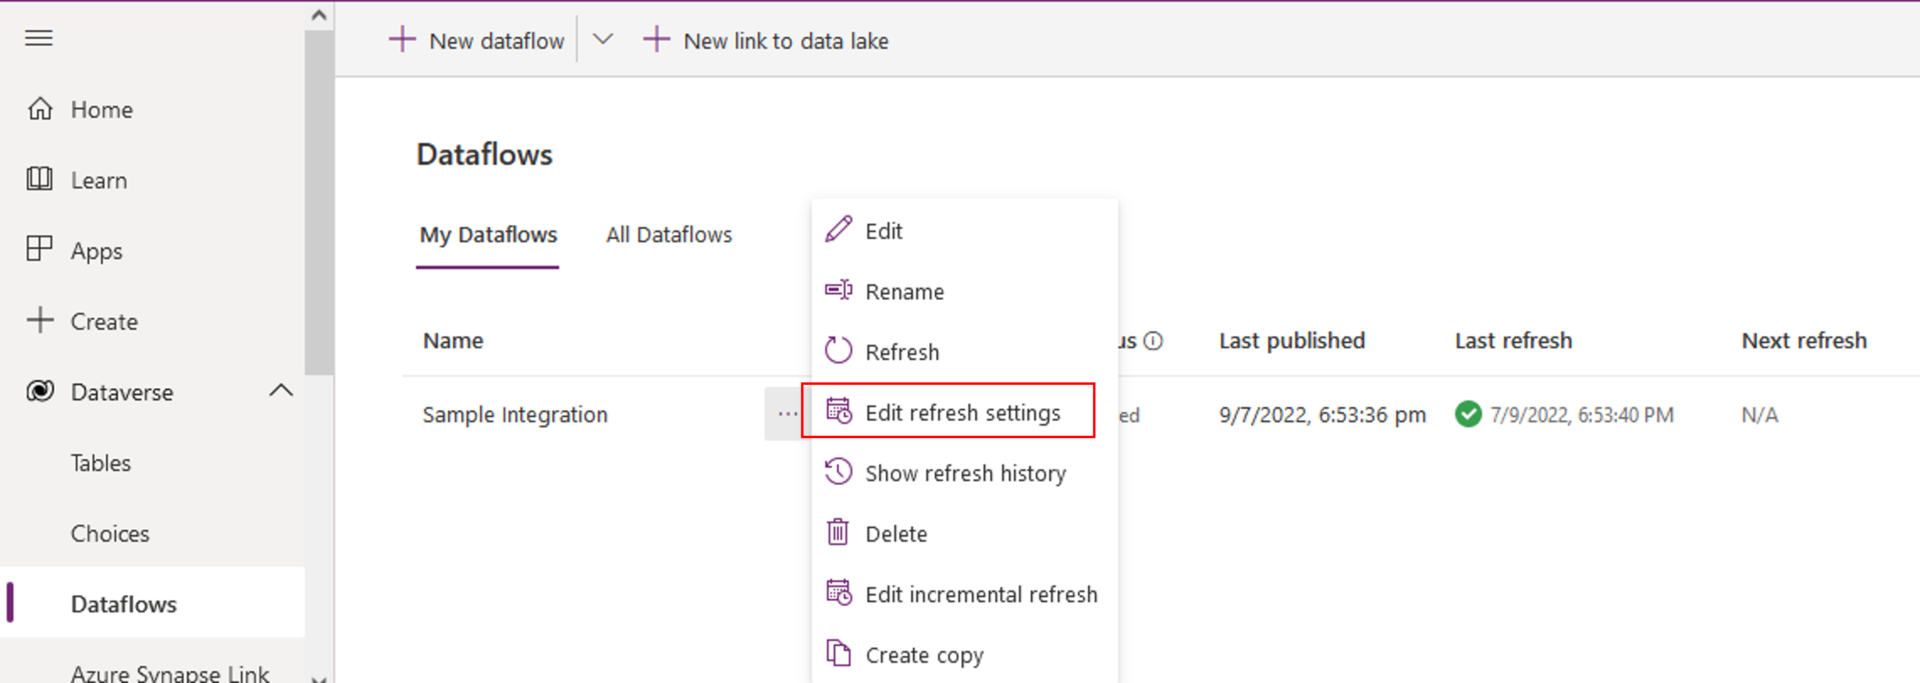Click the Delete trash can icon
Screen dimensions: 1920x683
point(838,532)
